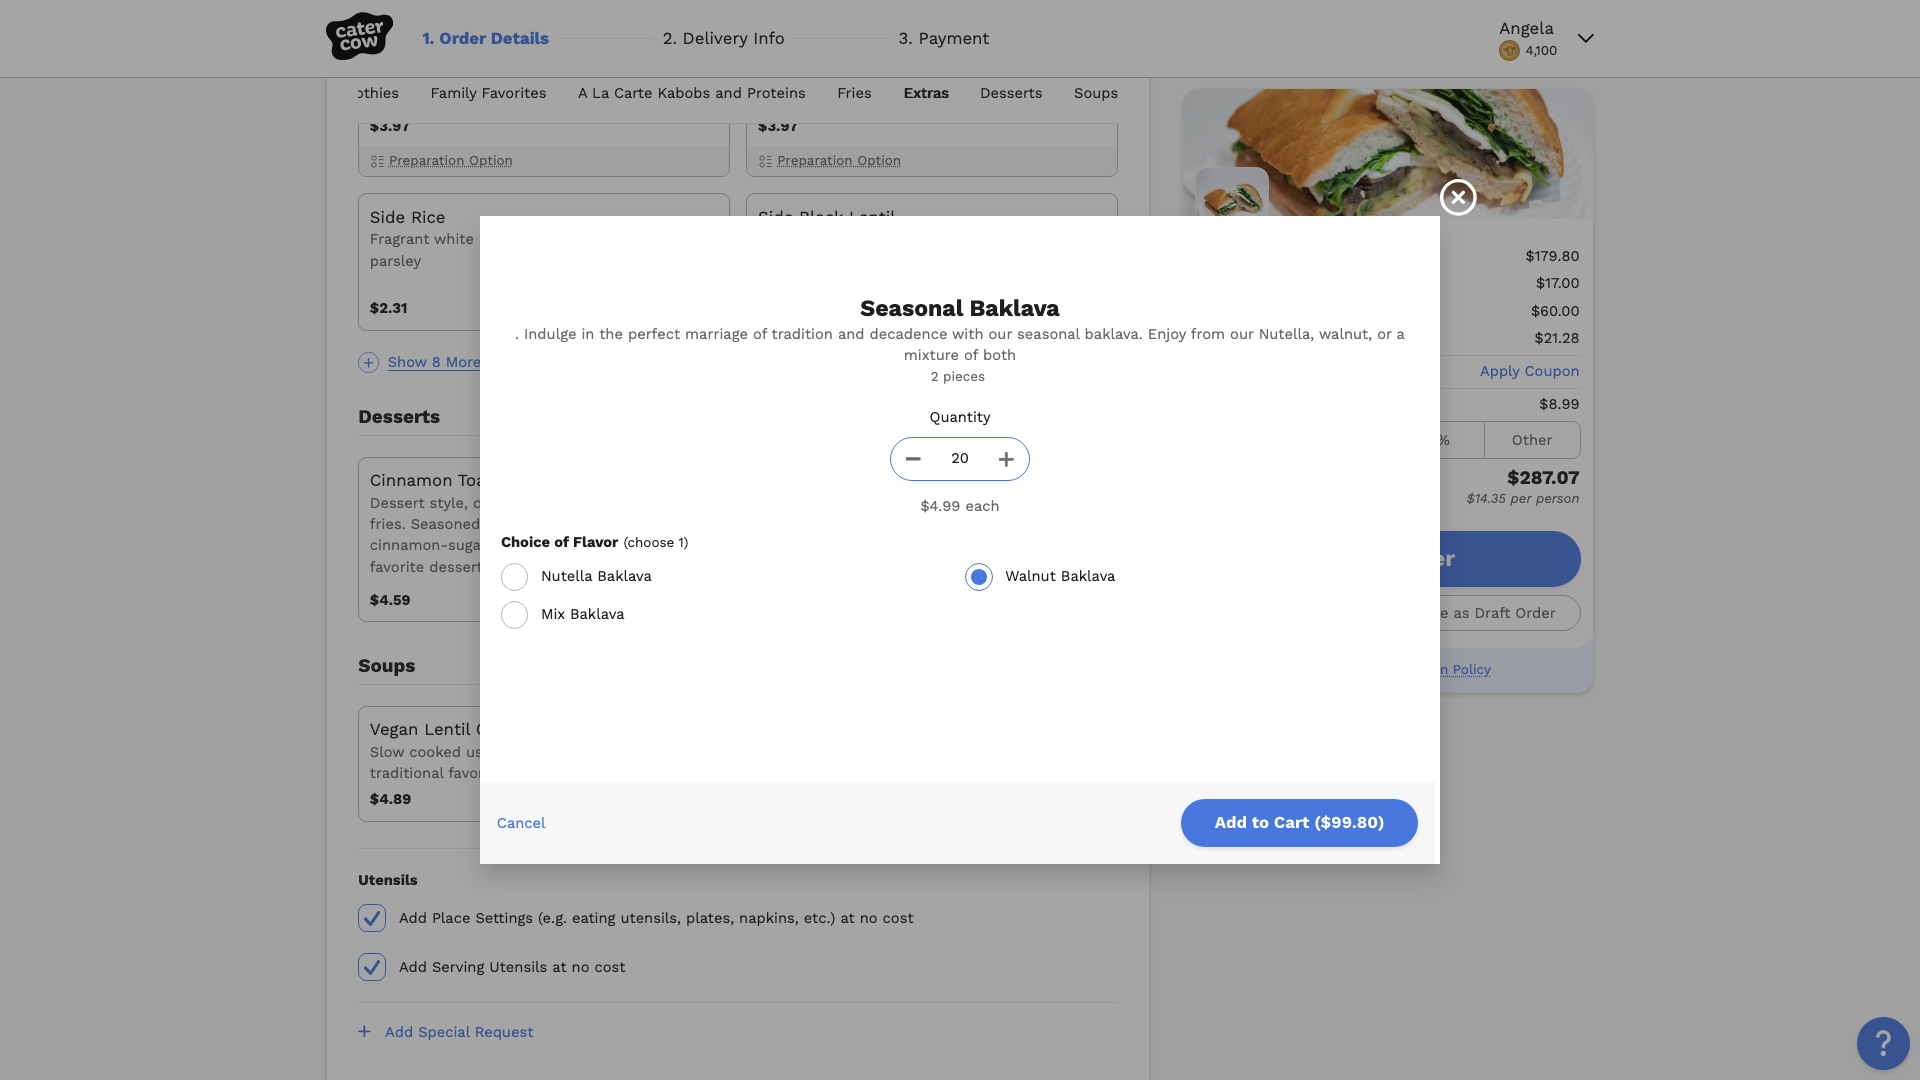Cancel the baklava dialog
The height and width of the screenshot is (1080, 1920).
coord(521,823)
